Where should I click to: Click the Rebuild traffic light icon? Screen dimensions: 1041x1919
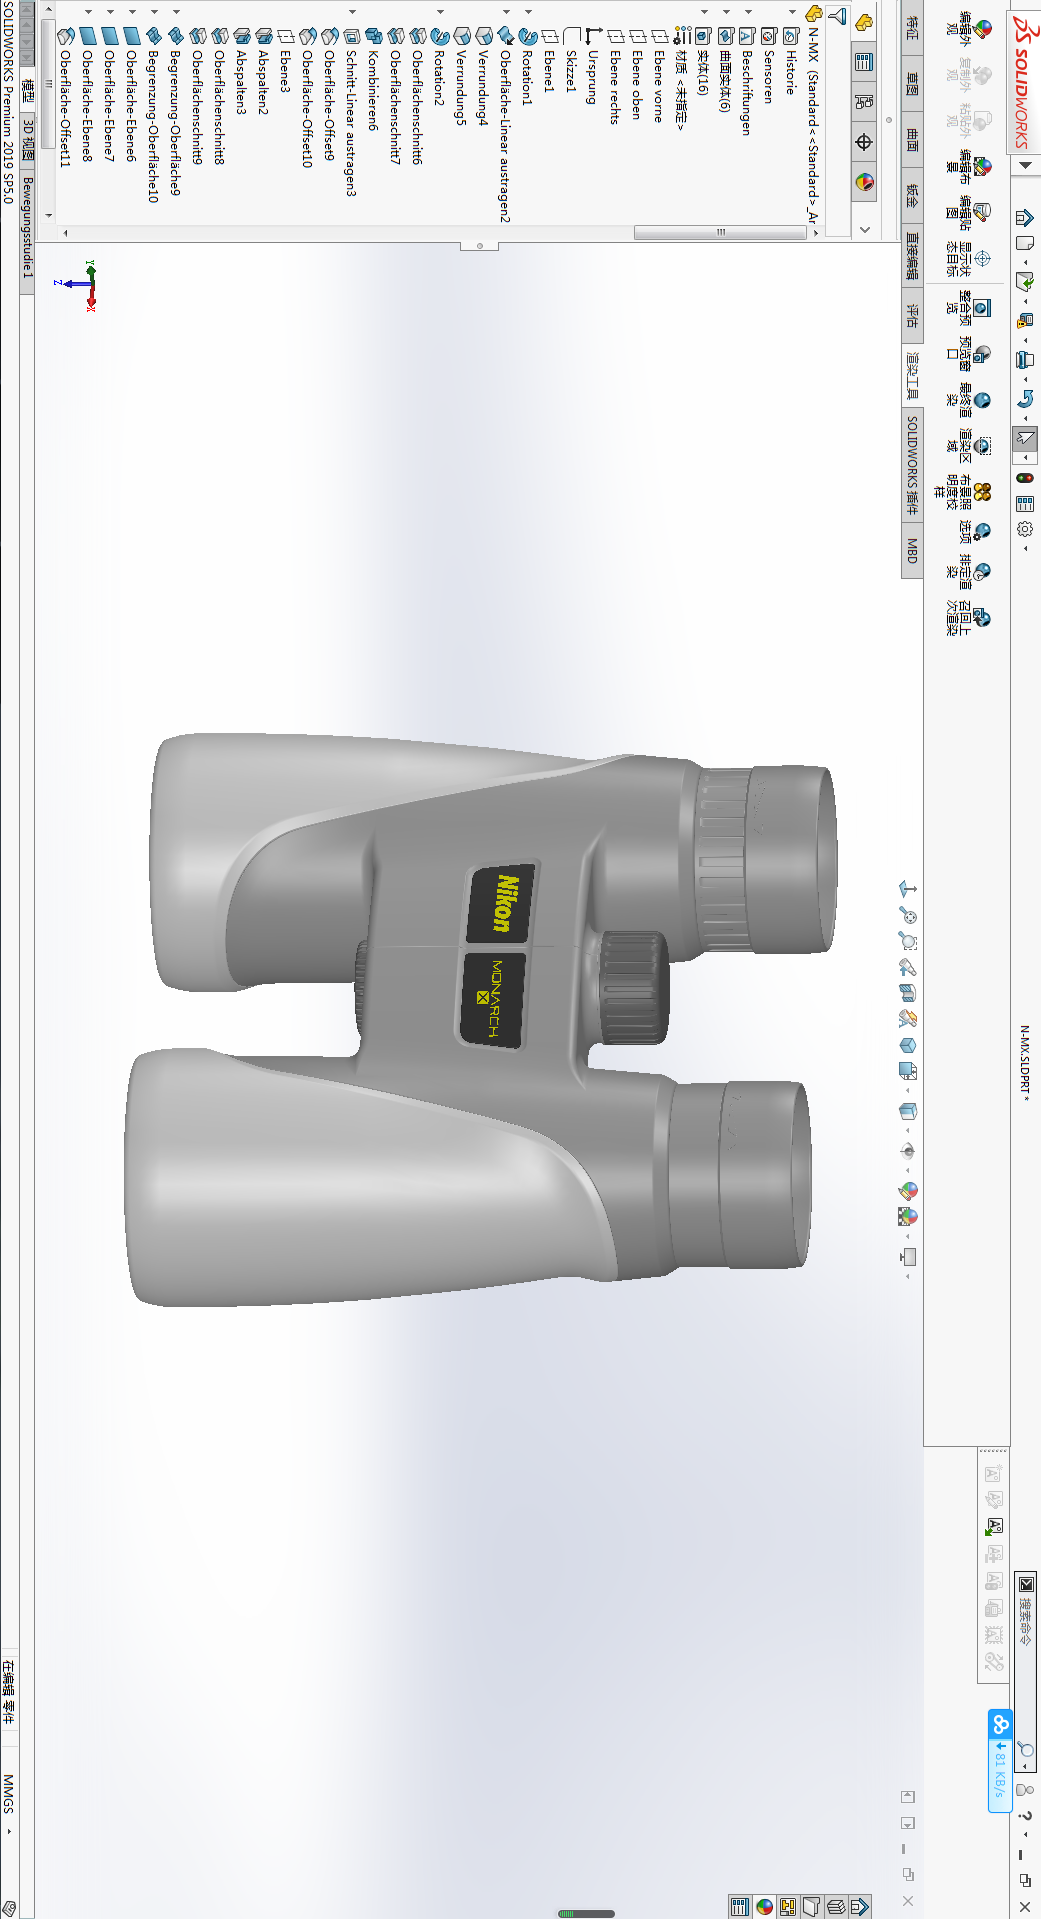[x=1024, y=478]
